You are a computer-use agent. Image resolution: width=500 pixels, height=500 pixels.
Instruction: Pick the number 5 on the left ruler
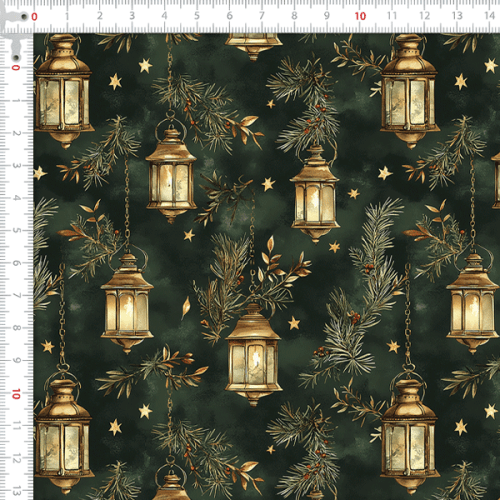[16, 230]
